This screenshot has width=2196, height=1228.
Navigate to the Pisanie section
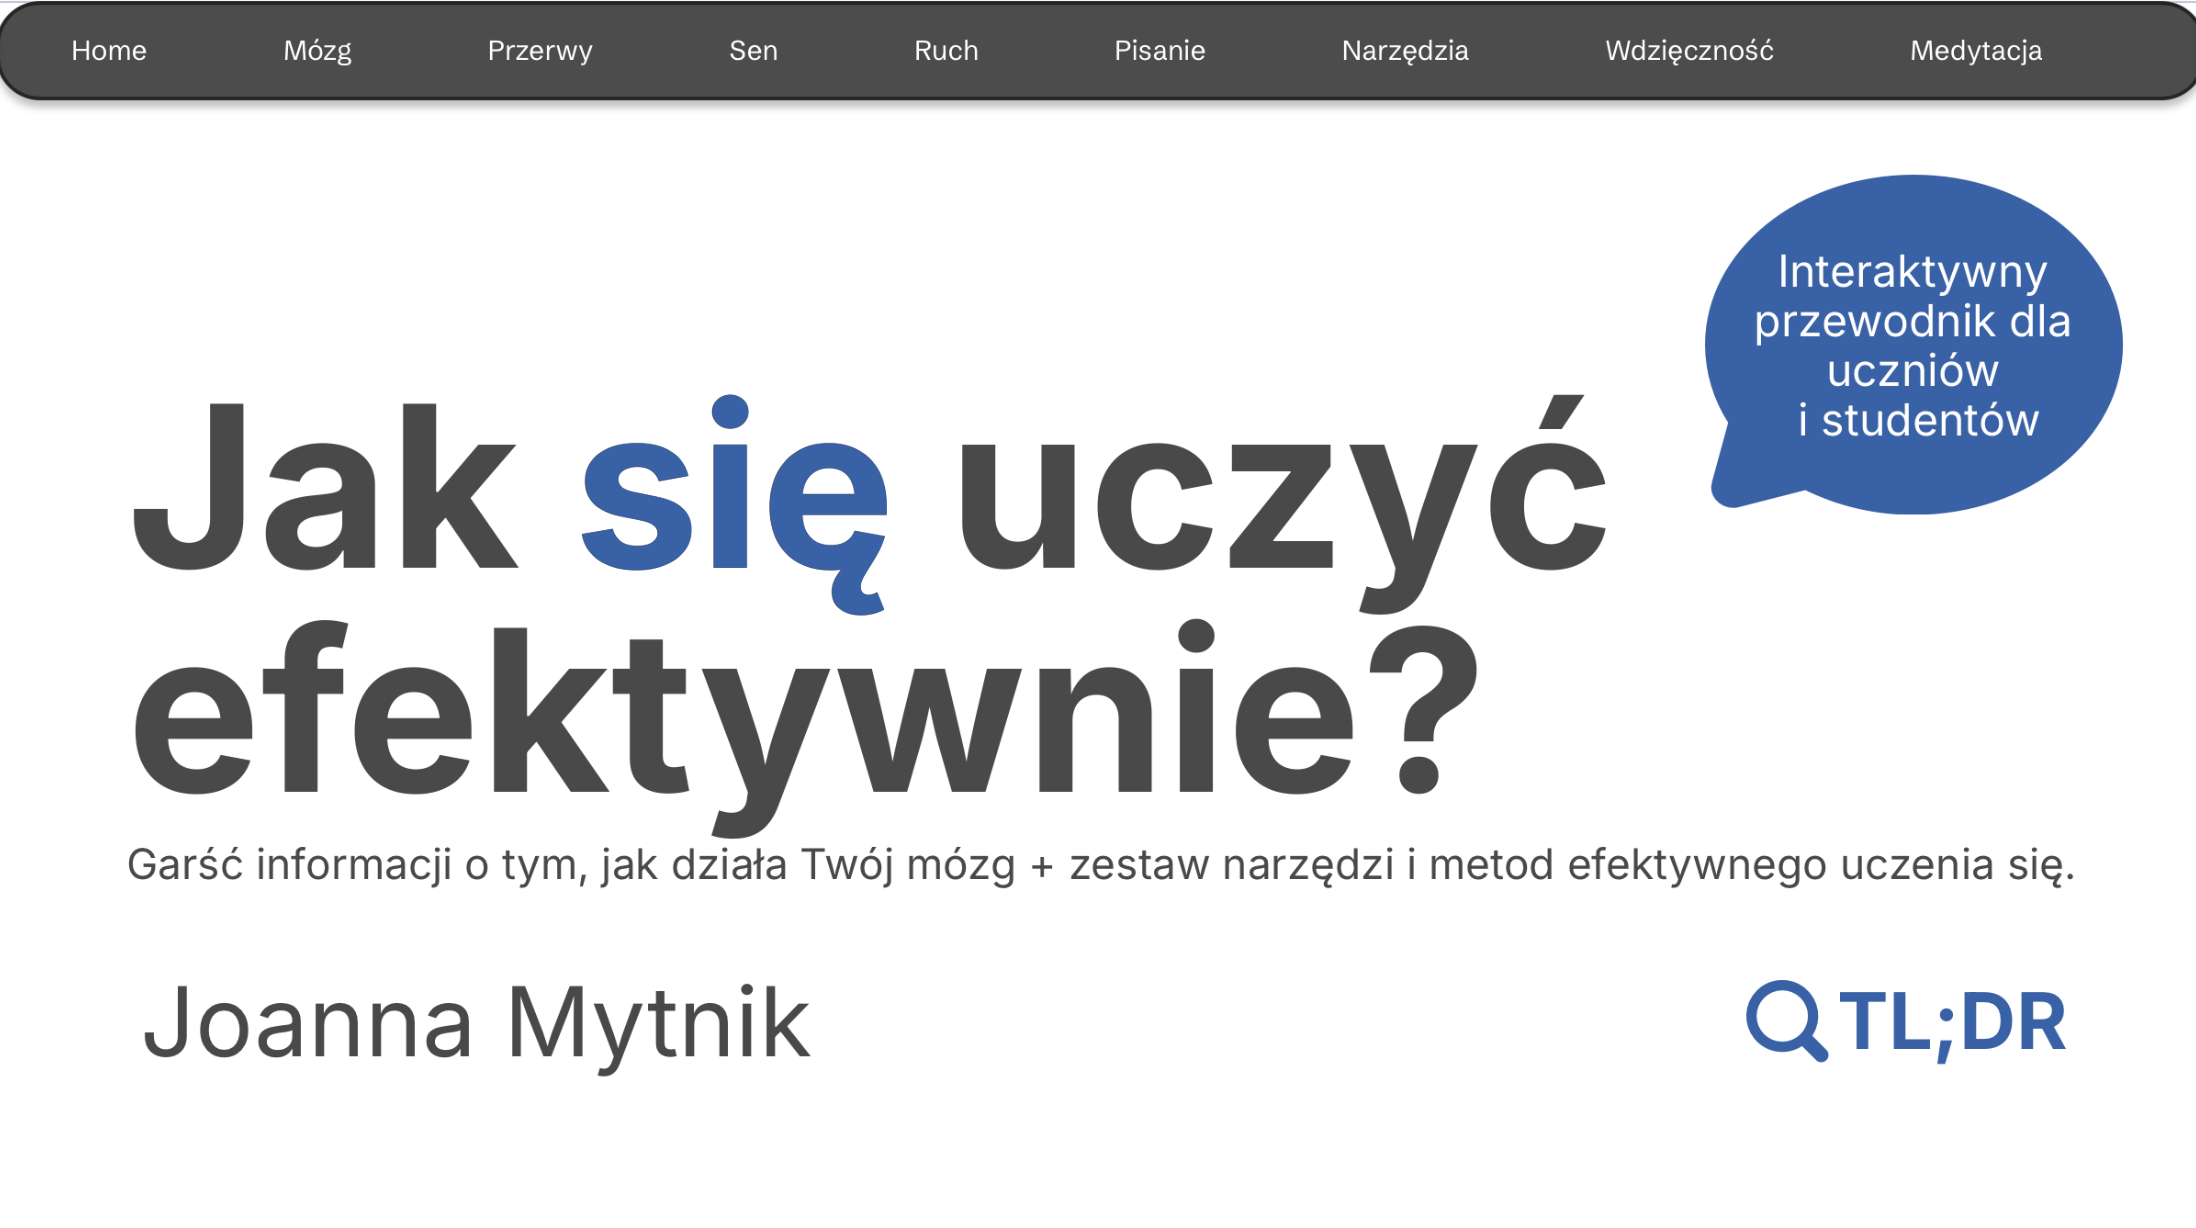click(x=1159, y=51)
